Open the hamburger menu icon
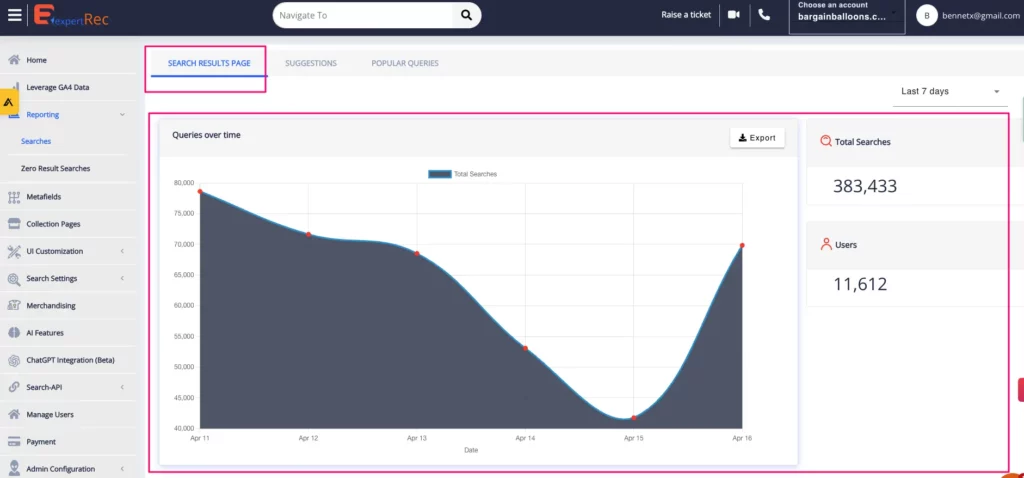 point(14,15)
